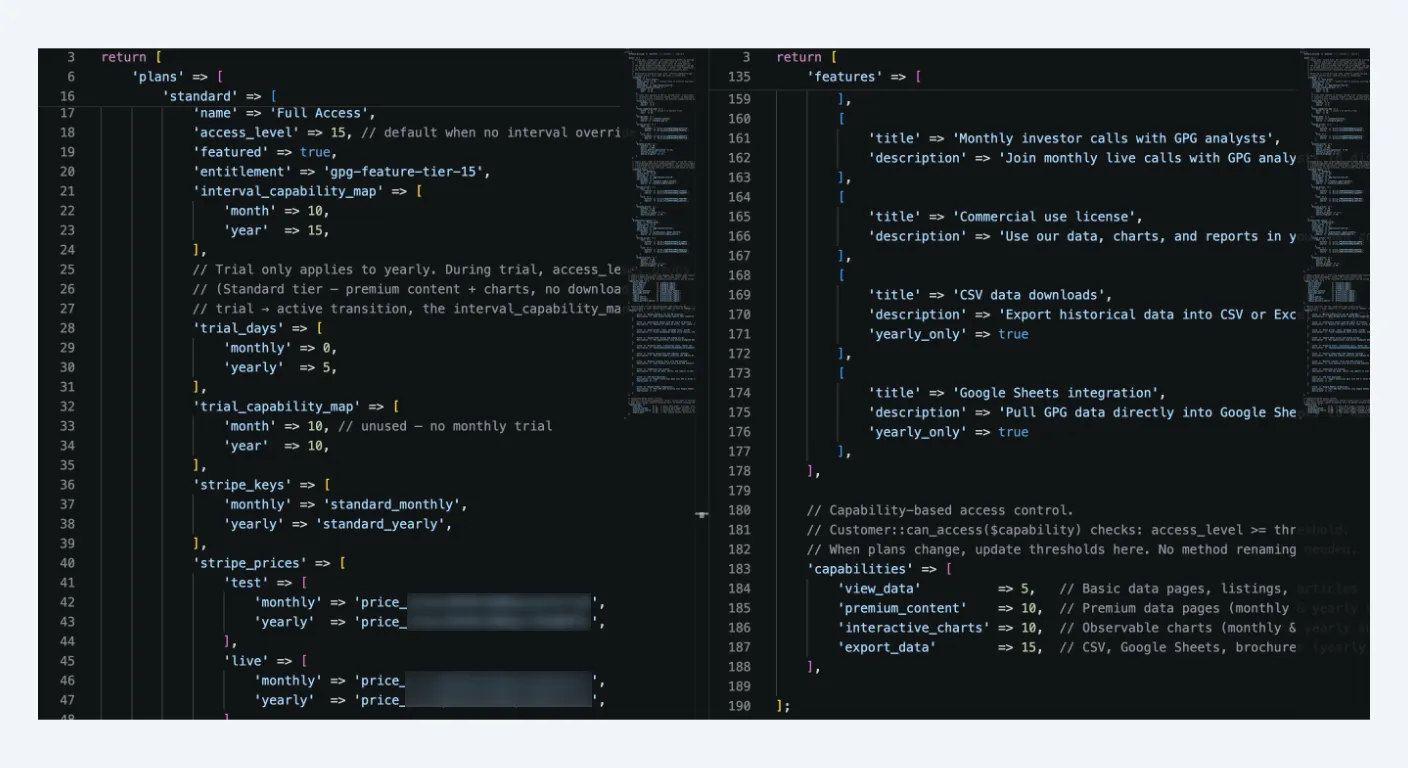Select the 'capabilities' key on line 183
Viewport: 1408px width, 768px height.
861,569
